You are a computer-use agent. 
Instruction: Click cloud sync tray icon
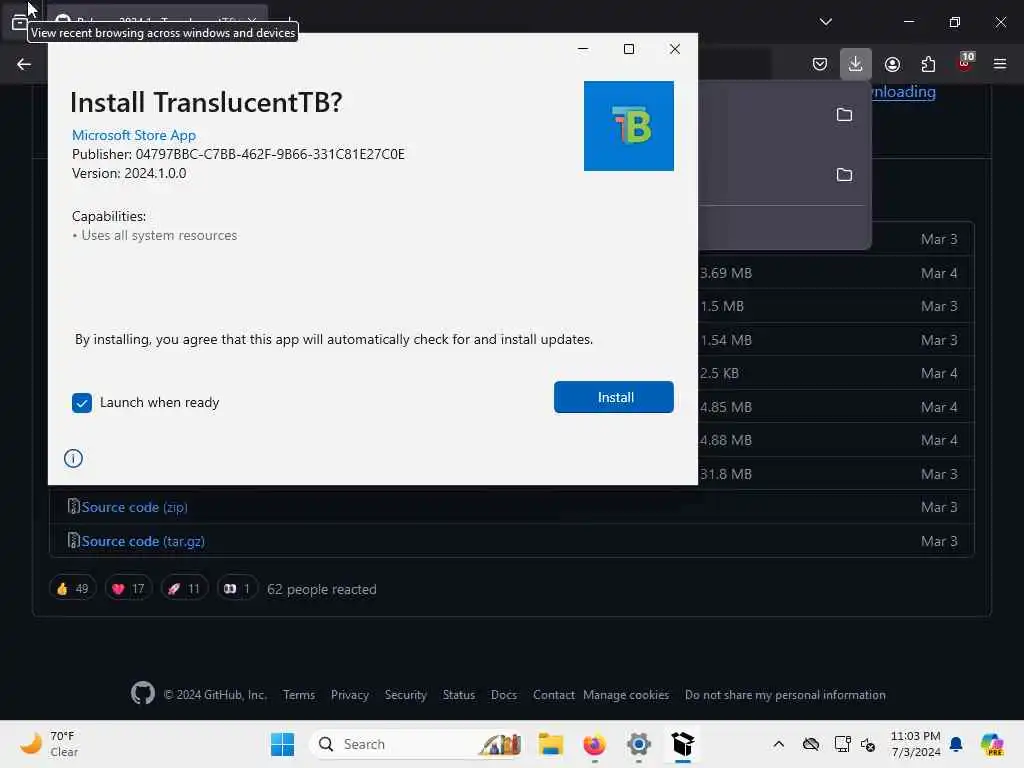point(810,744)
